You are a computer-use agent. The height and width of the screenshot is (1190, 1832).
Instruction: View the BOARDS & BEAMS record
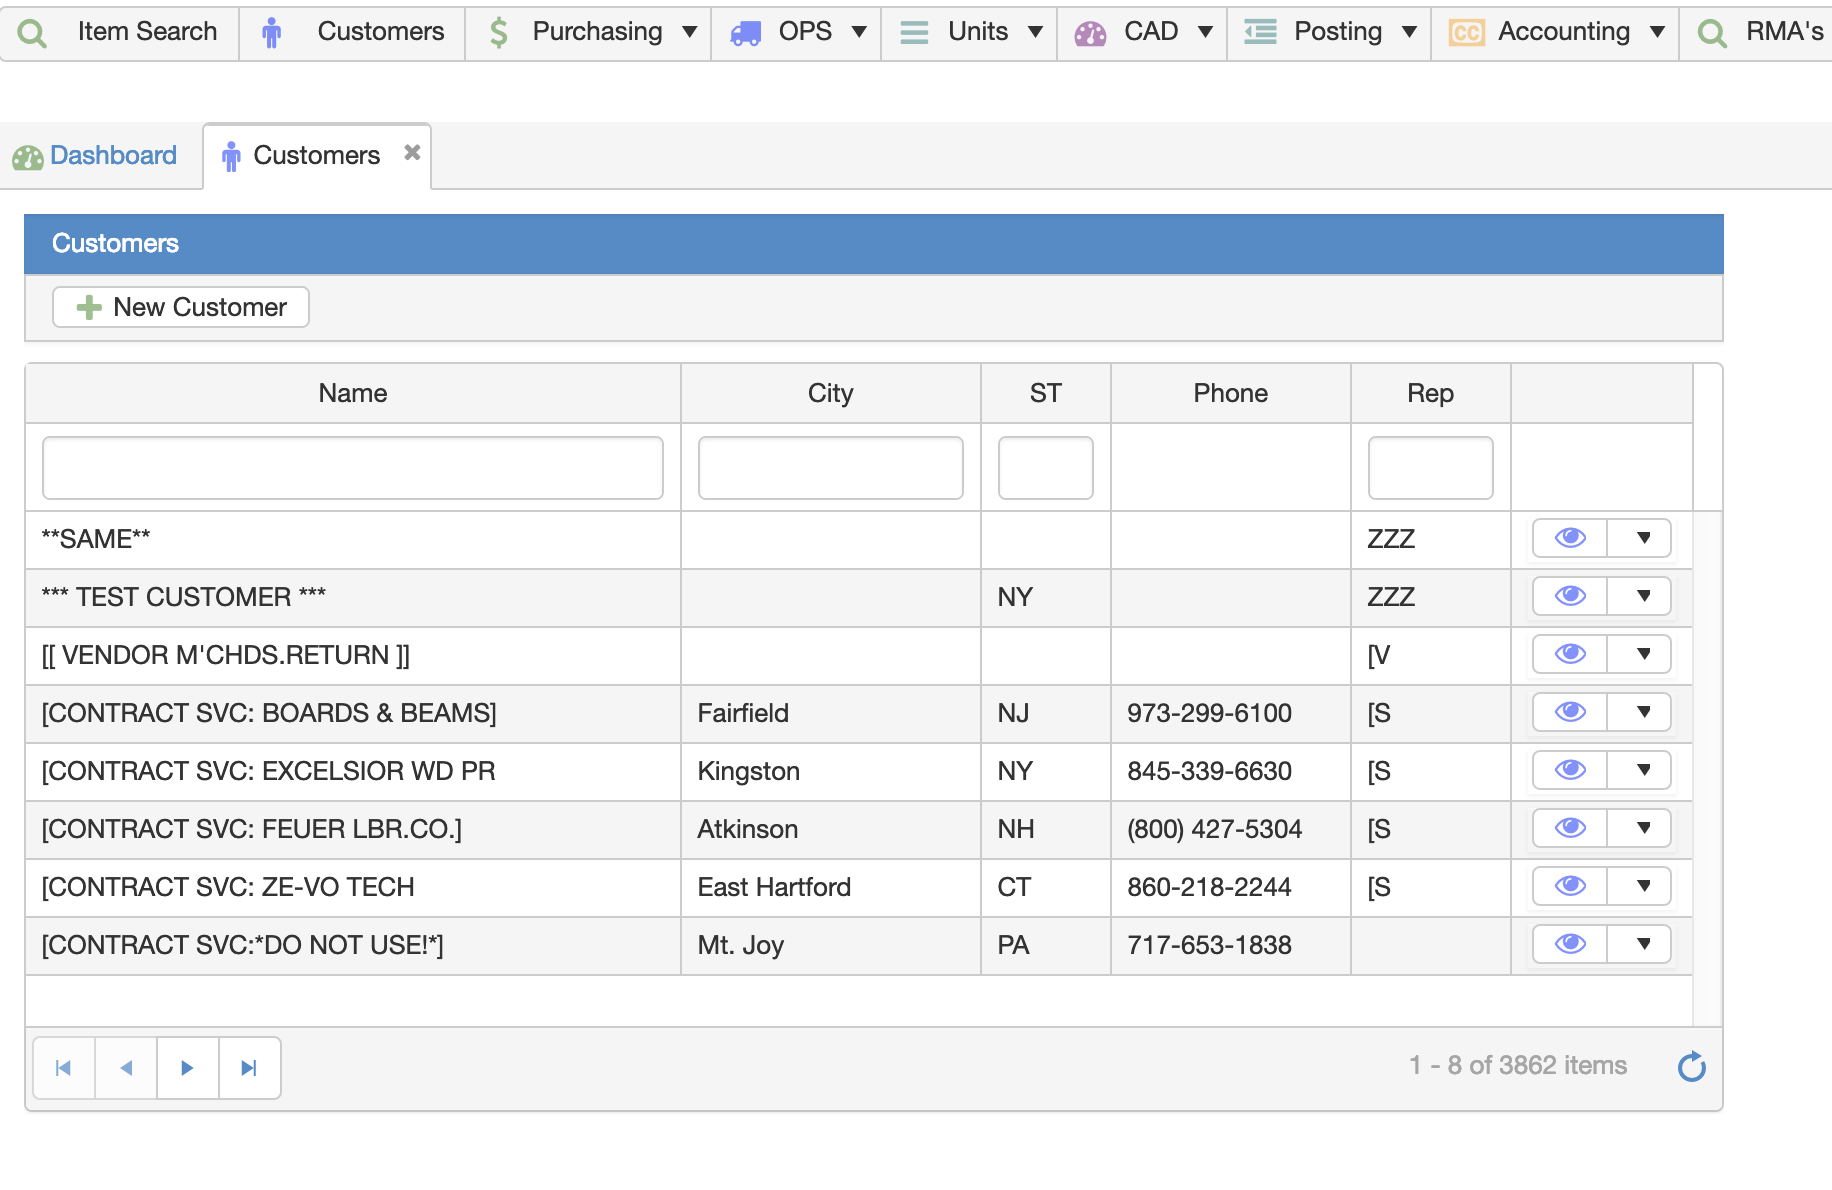pyautogui.click(x=1570, y=712)
